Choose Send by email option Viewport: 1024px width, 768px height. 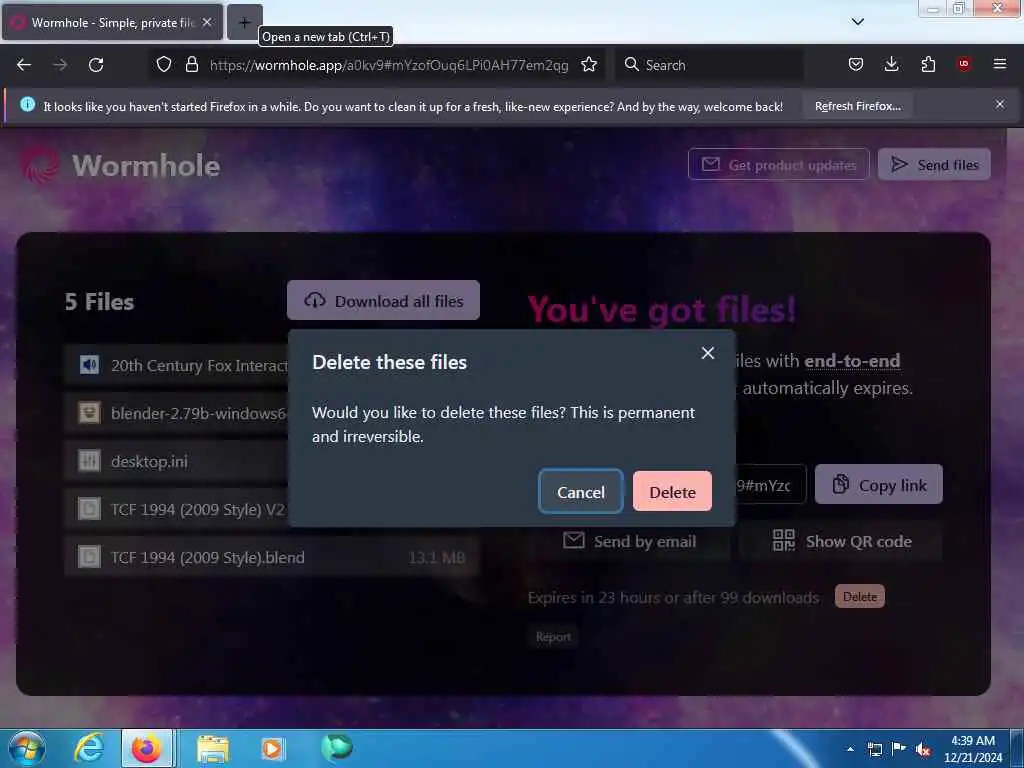[x=630, y=541]
